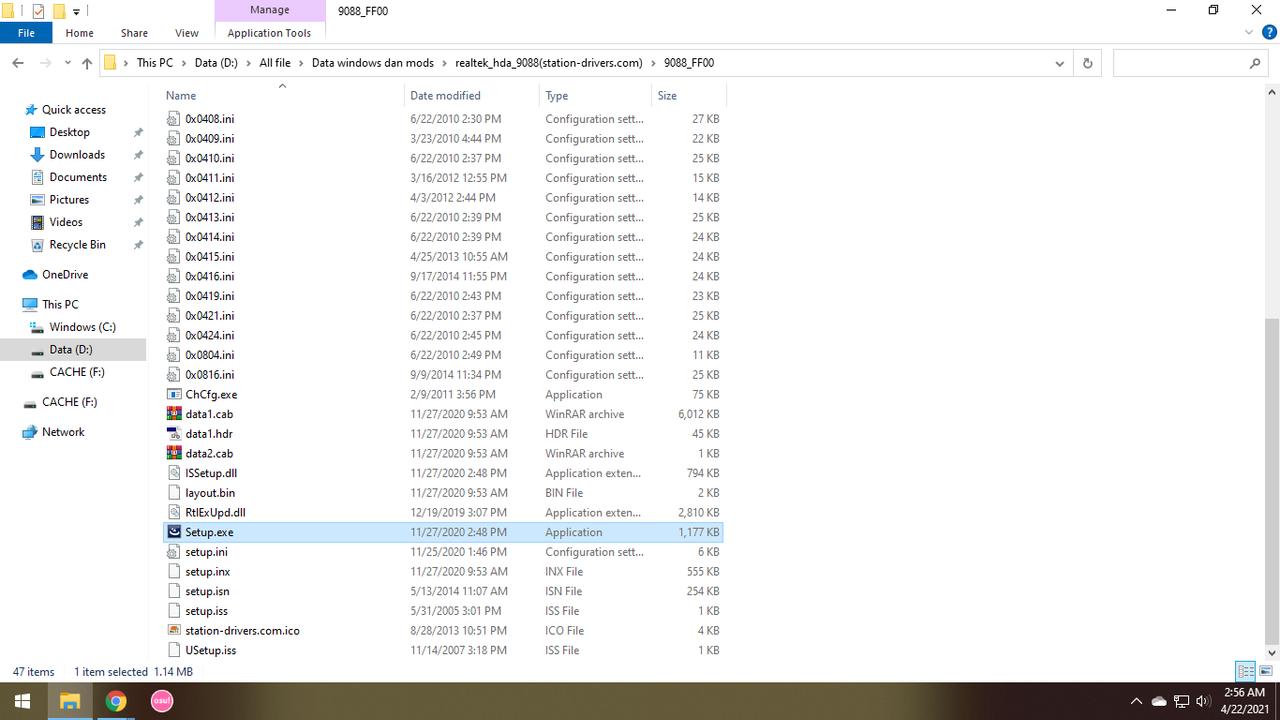Click 'This PC' in the address bar
The width and height of the screenshot is (1280, 720).
pyautogui.click(x=155, y=63)
